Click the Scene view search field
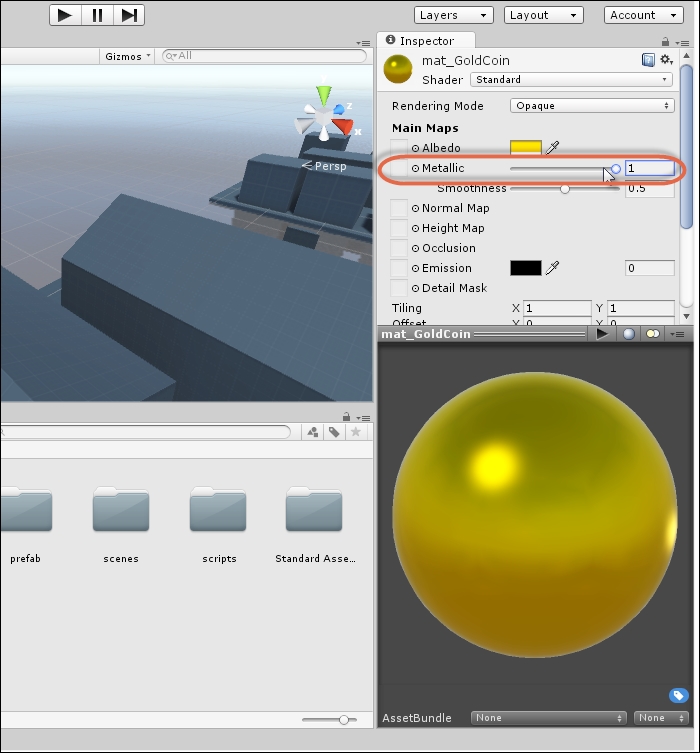 coord(264,56)
